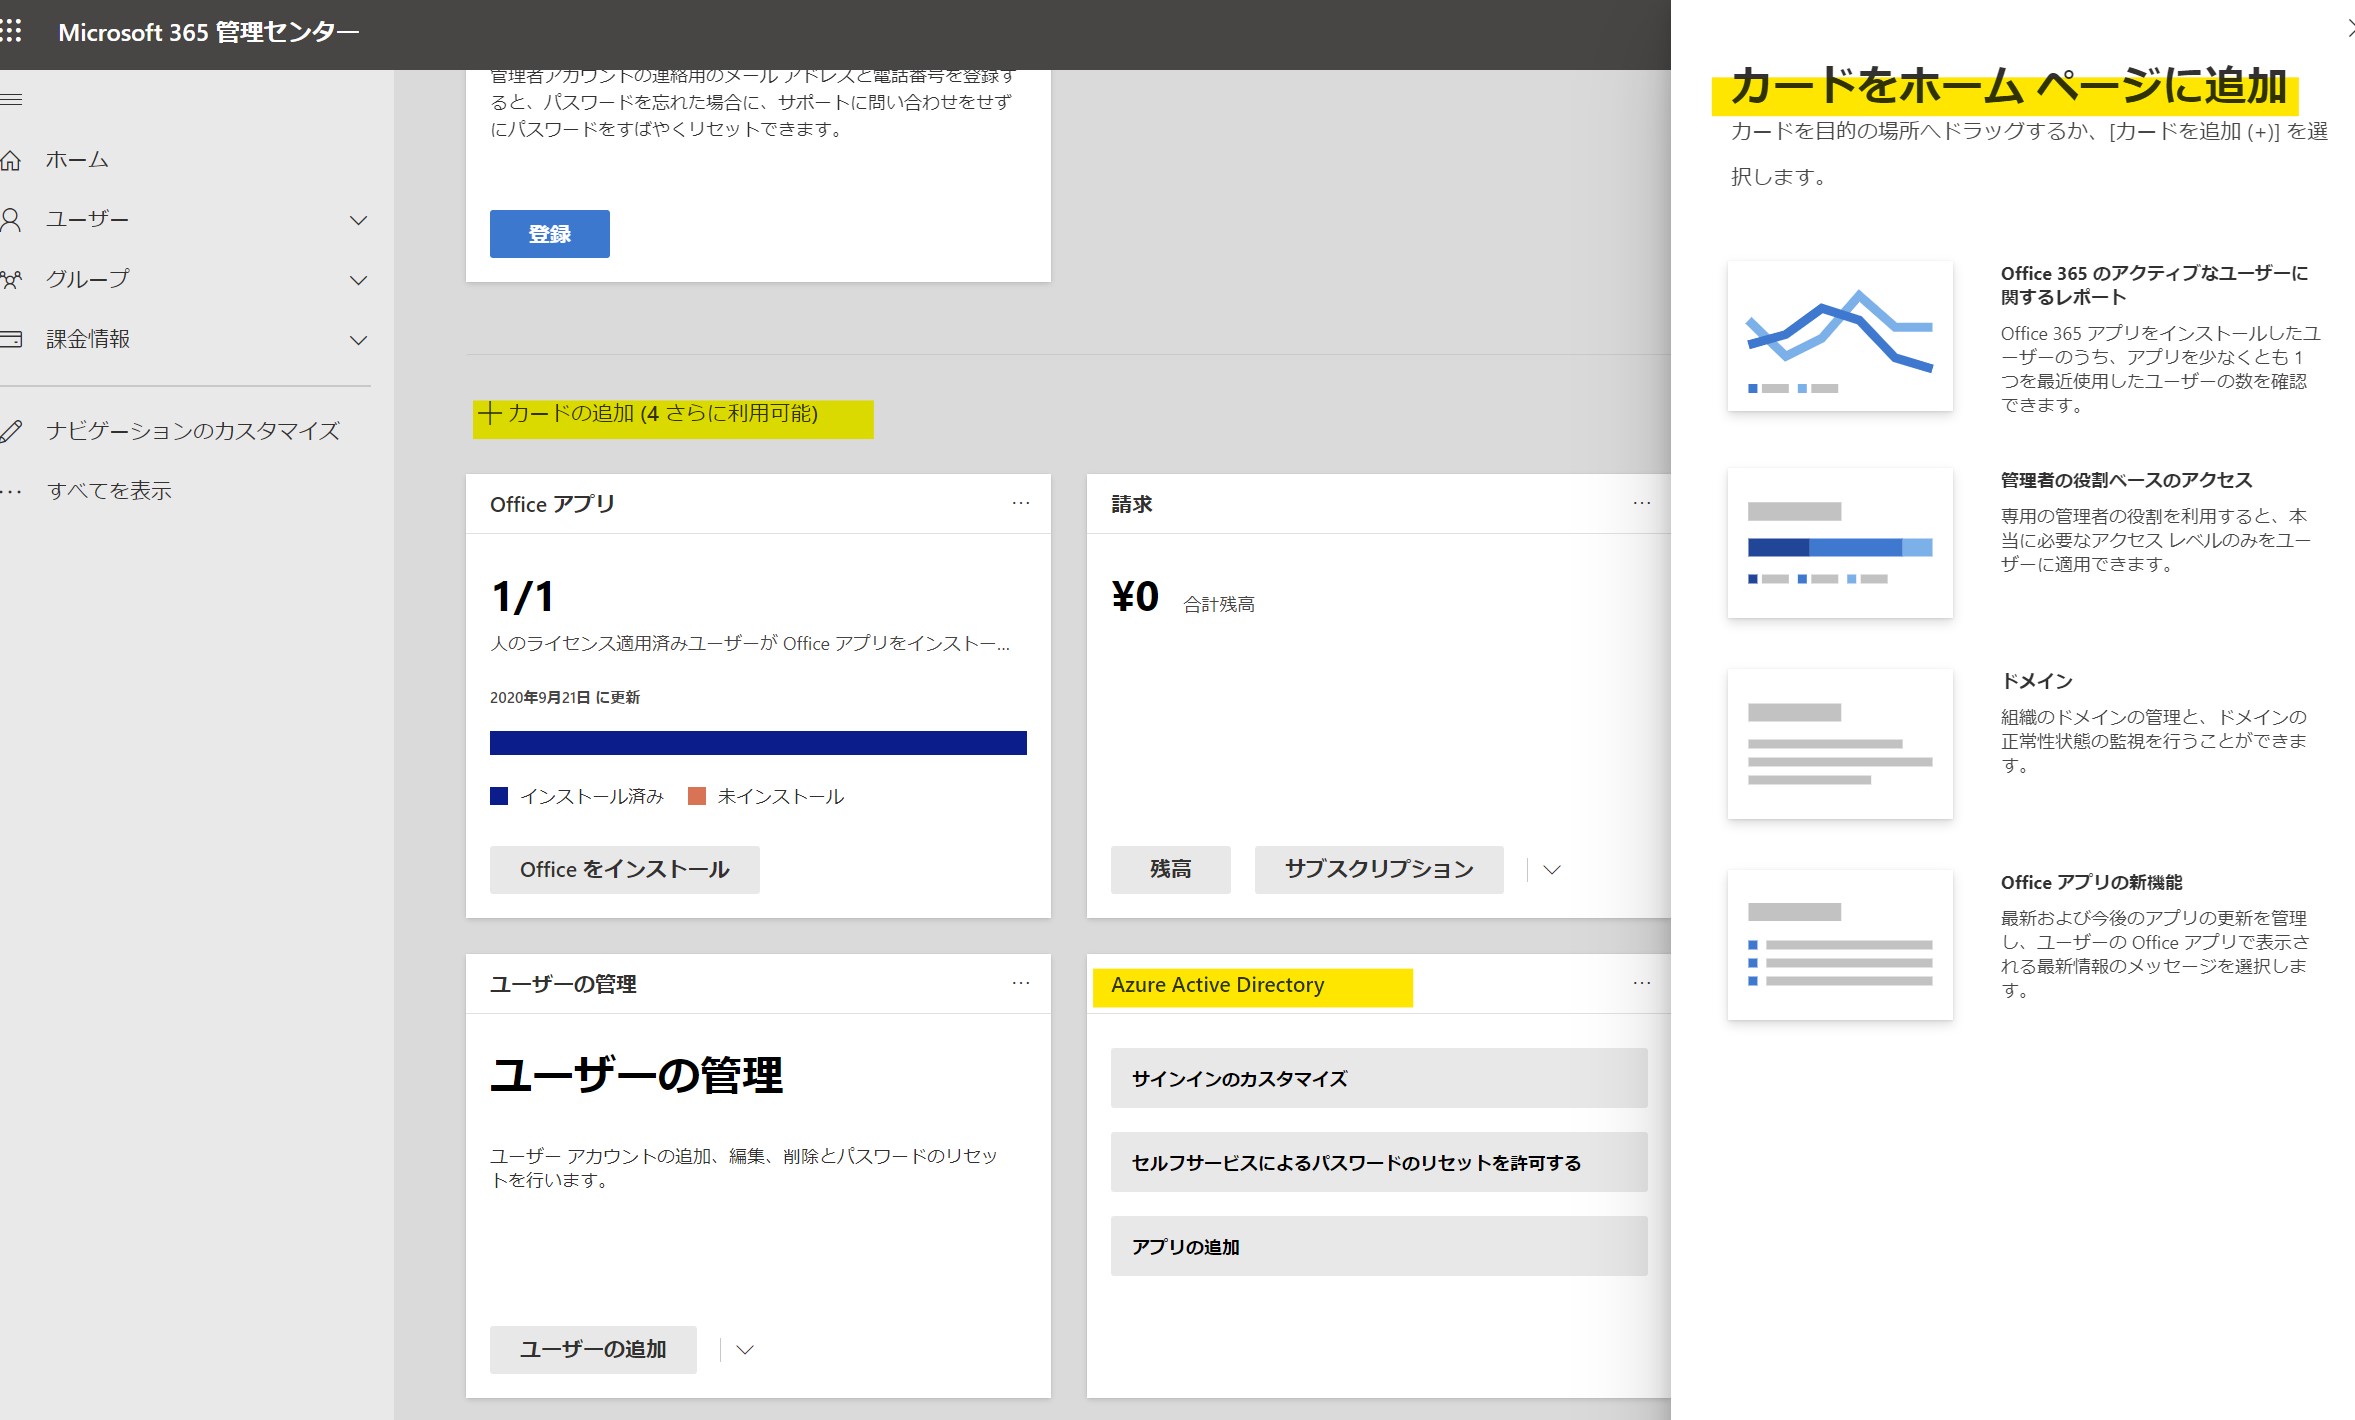This screenshot has width=2355, height=1420.
Task: Open the more options menu on the Azure Active Directory card
Action: pyautogui.click(x=1641, y=983)
